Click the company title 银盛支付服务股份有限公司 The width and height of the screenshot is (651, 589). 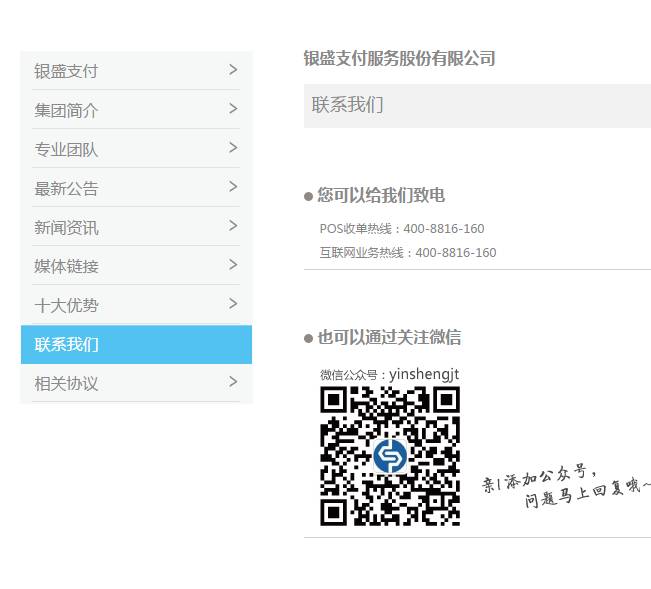click(399, 58)
